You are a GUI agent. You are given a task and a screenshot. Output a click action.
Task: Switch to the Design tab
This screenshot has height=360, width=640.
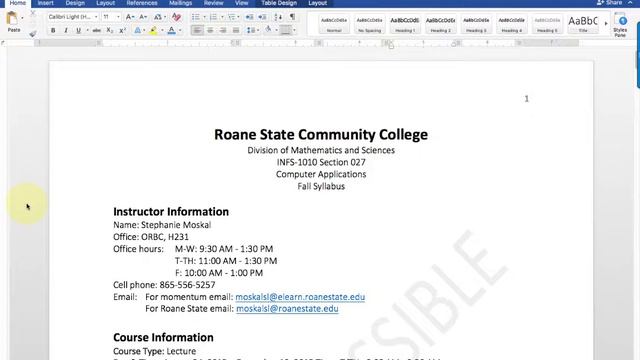(x=75, y=3)
